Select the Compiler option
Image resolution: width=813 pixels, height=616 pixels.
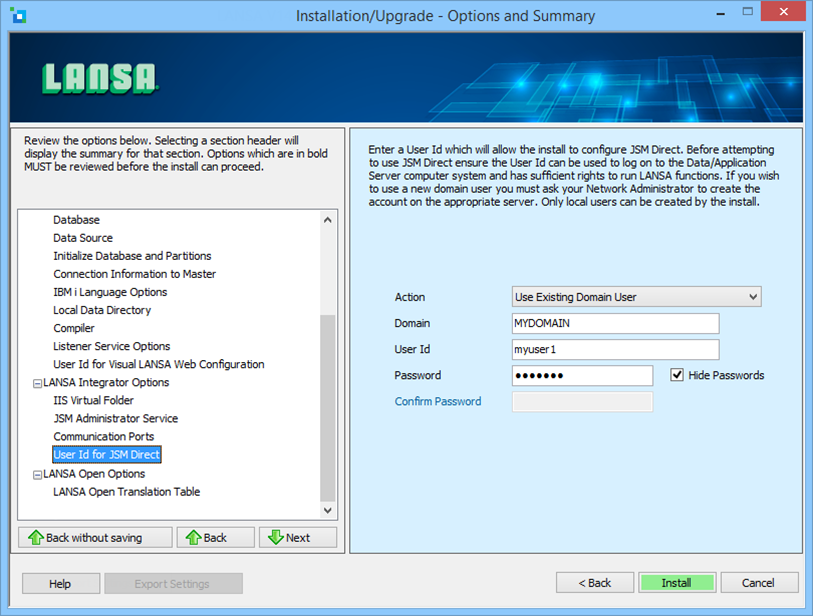coord(74,328)
